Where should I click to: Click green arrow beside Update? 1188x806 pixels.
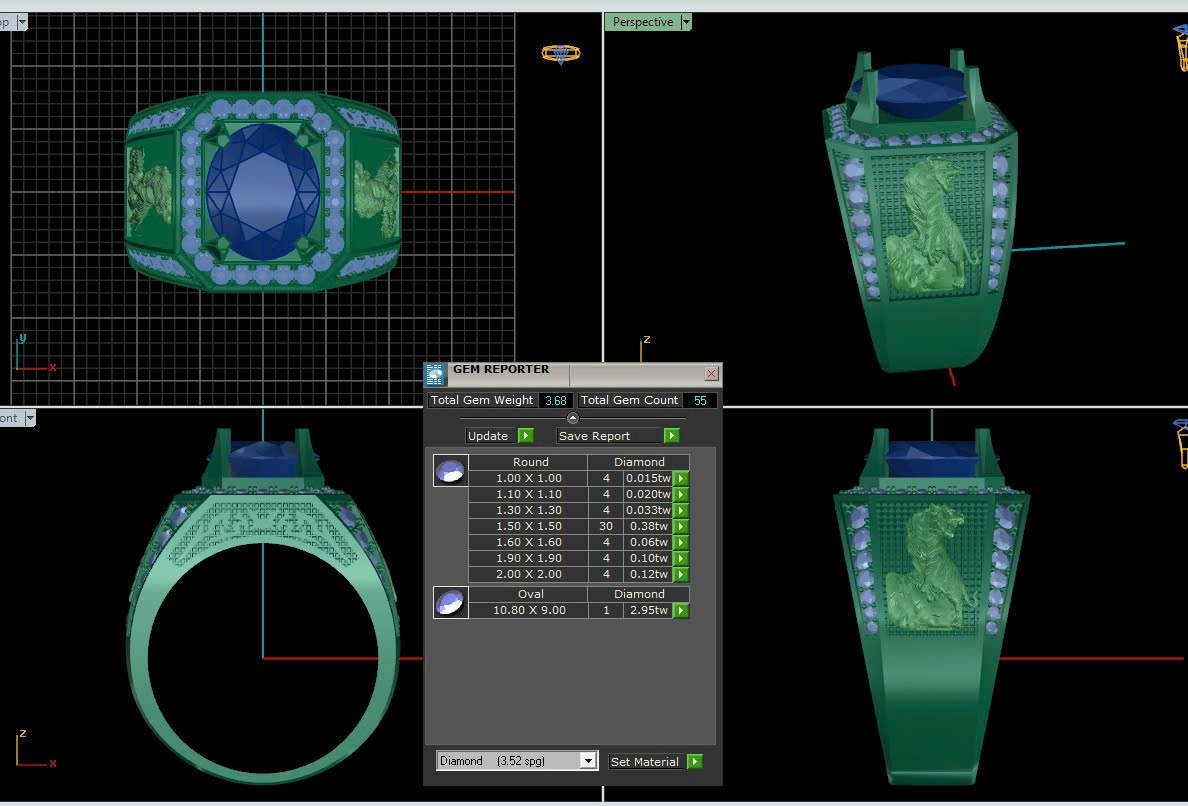[526, 436]
